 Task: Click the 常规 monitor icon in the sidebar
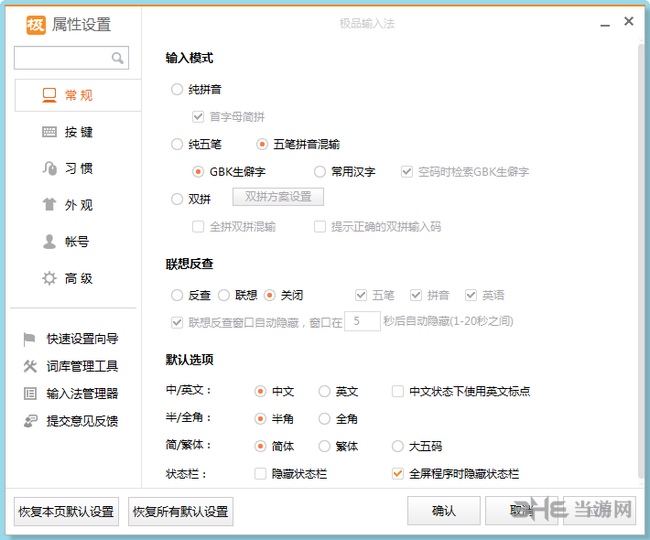click(x=49, y=95)
